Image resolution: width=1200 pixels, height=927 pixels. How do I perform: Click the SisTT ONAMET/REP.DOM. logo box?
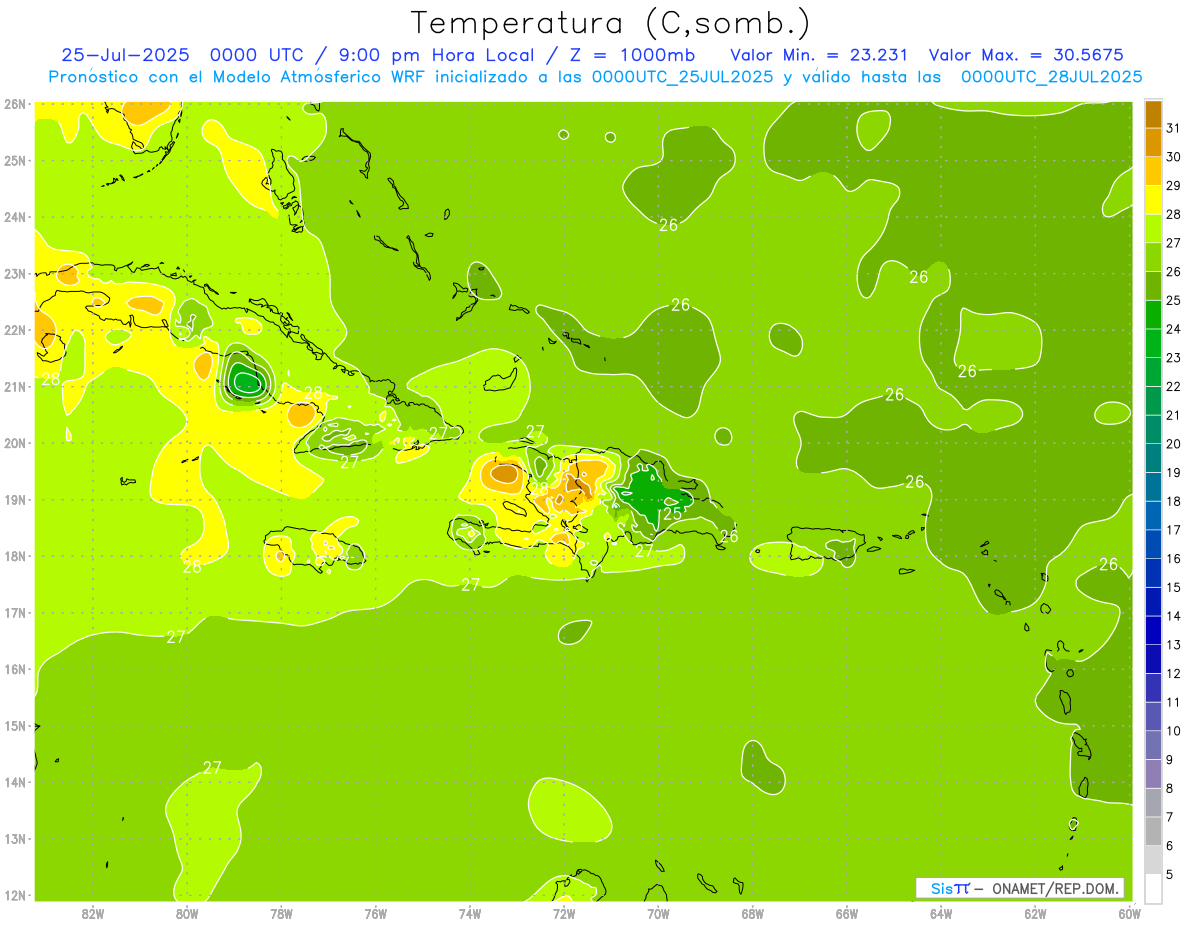click(x=1019, y=888)
